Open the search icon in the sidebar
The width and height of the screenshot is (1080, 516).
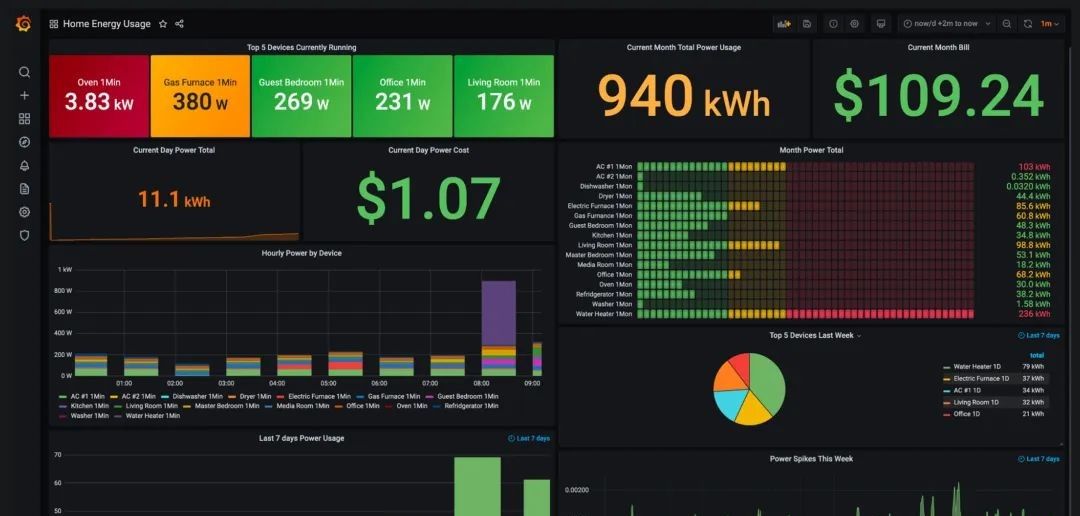(x=24, y=72)
